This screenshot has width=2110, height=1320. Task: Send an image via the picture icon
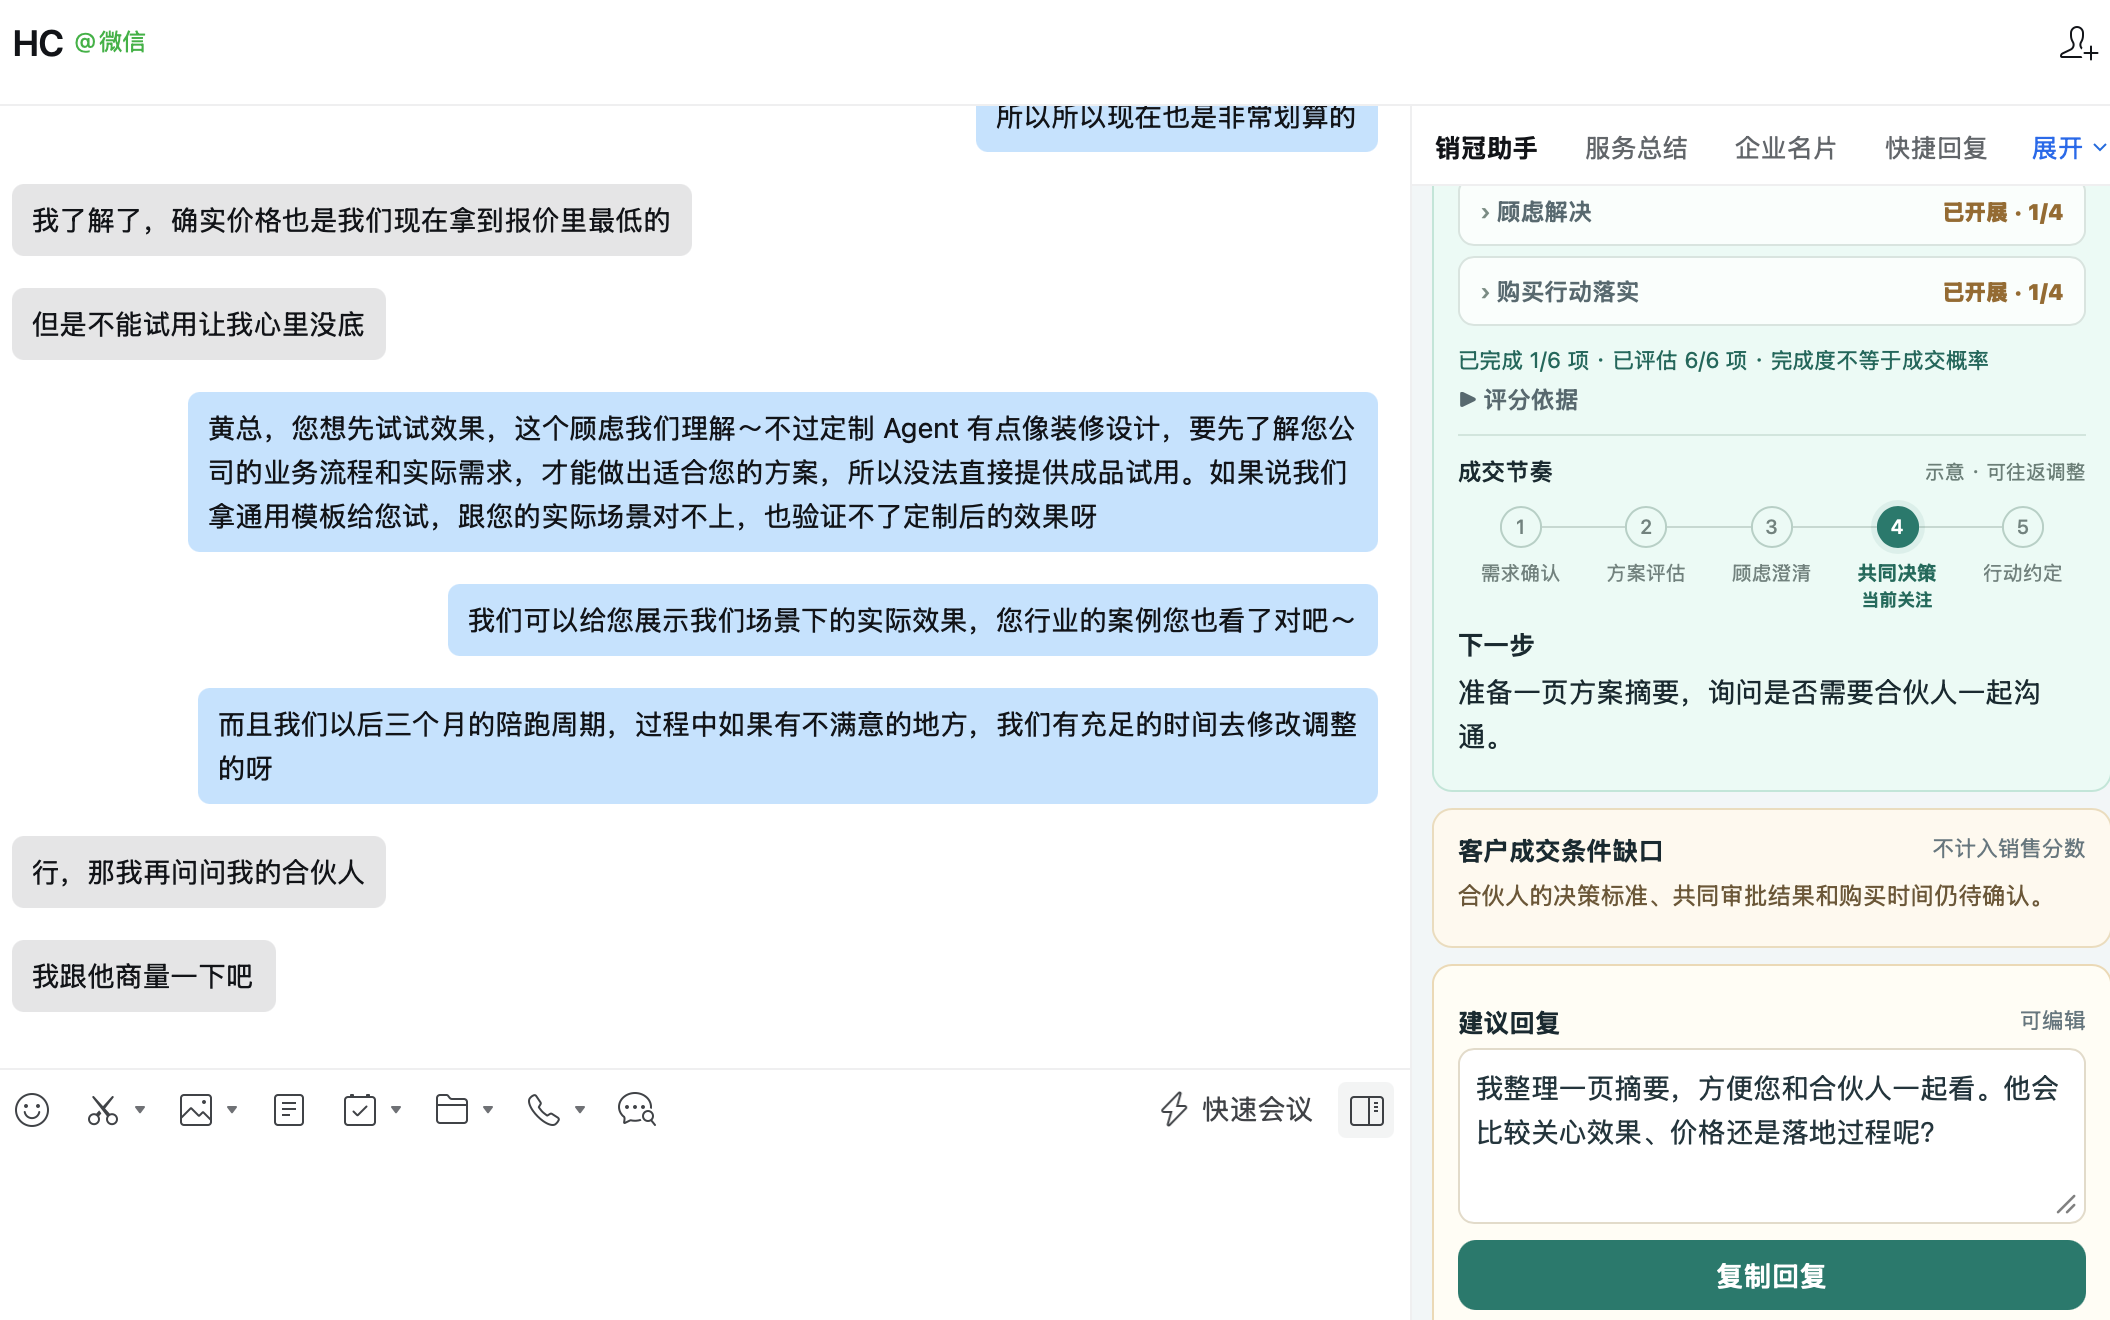(196, 1110)
